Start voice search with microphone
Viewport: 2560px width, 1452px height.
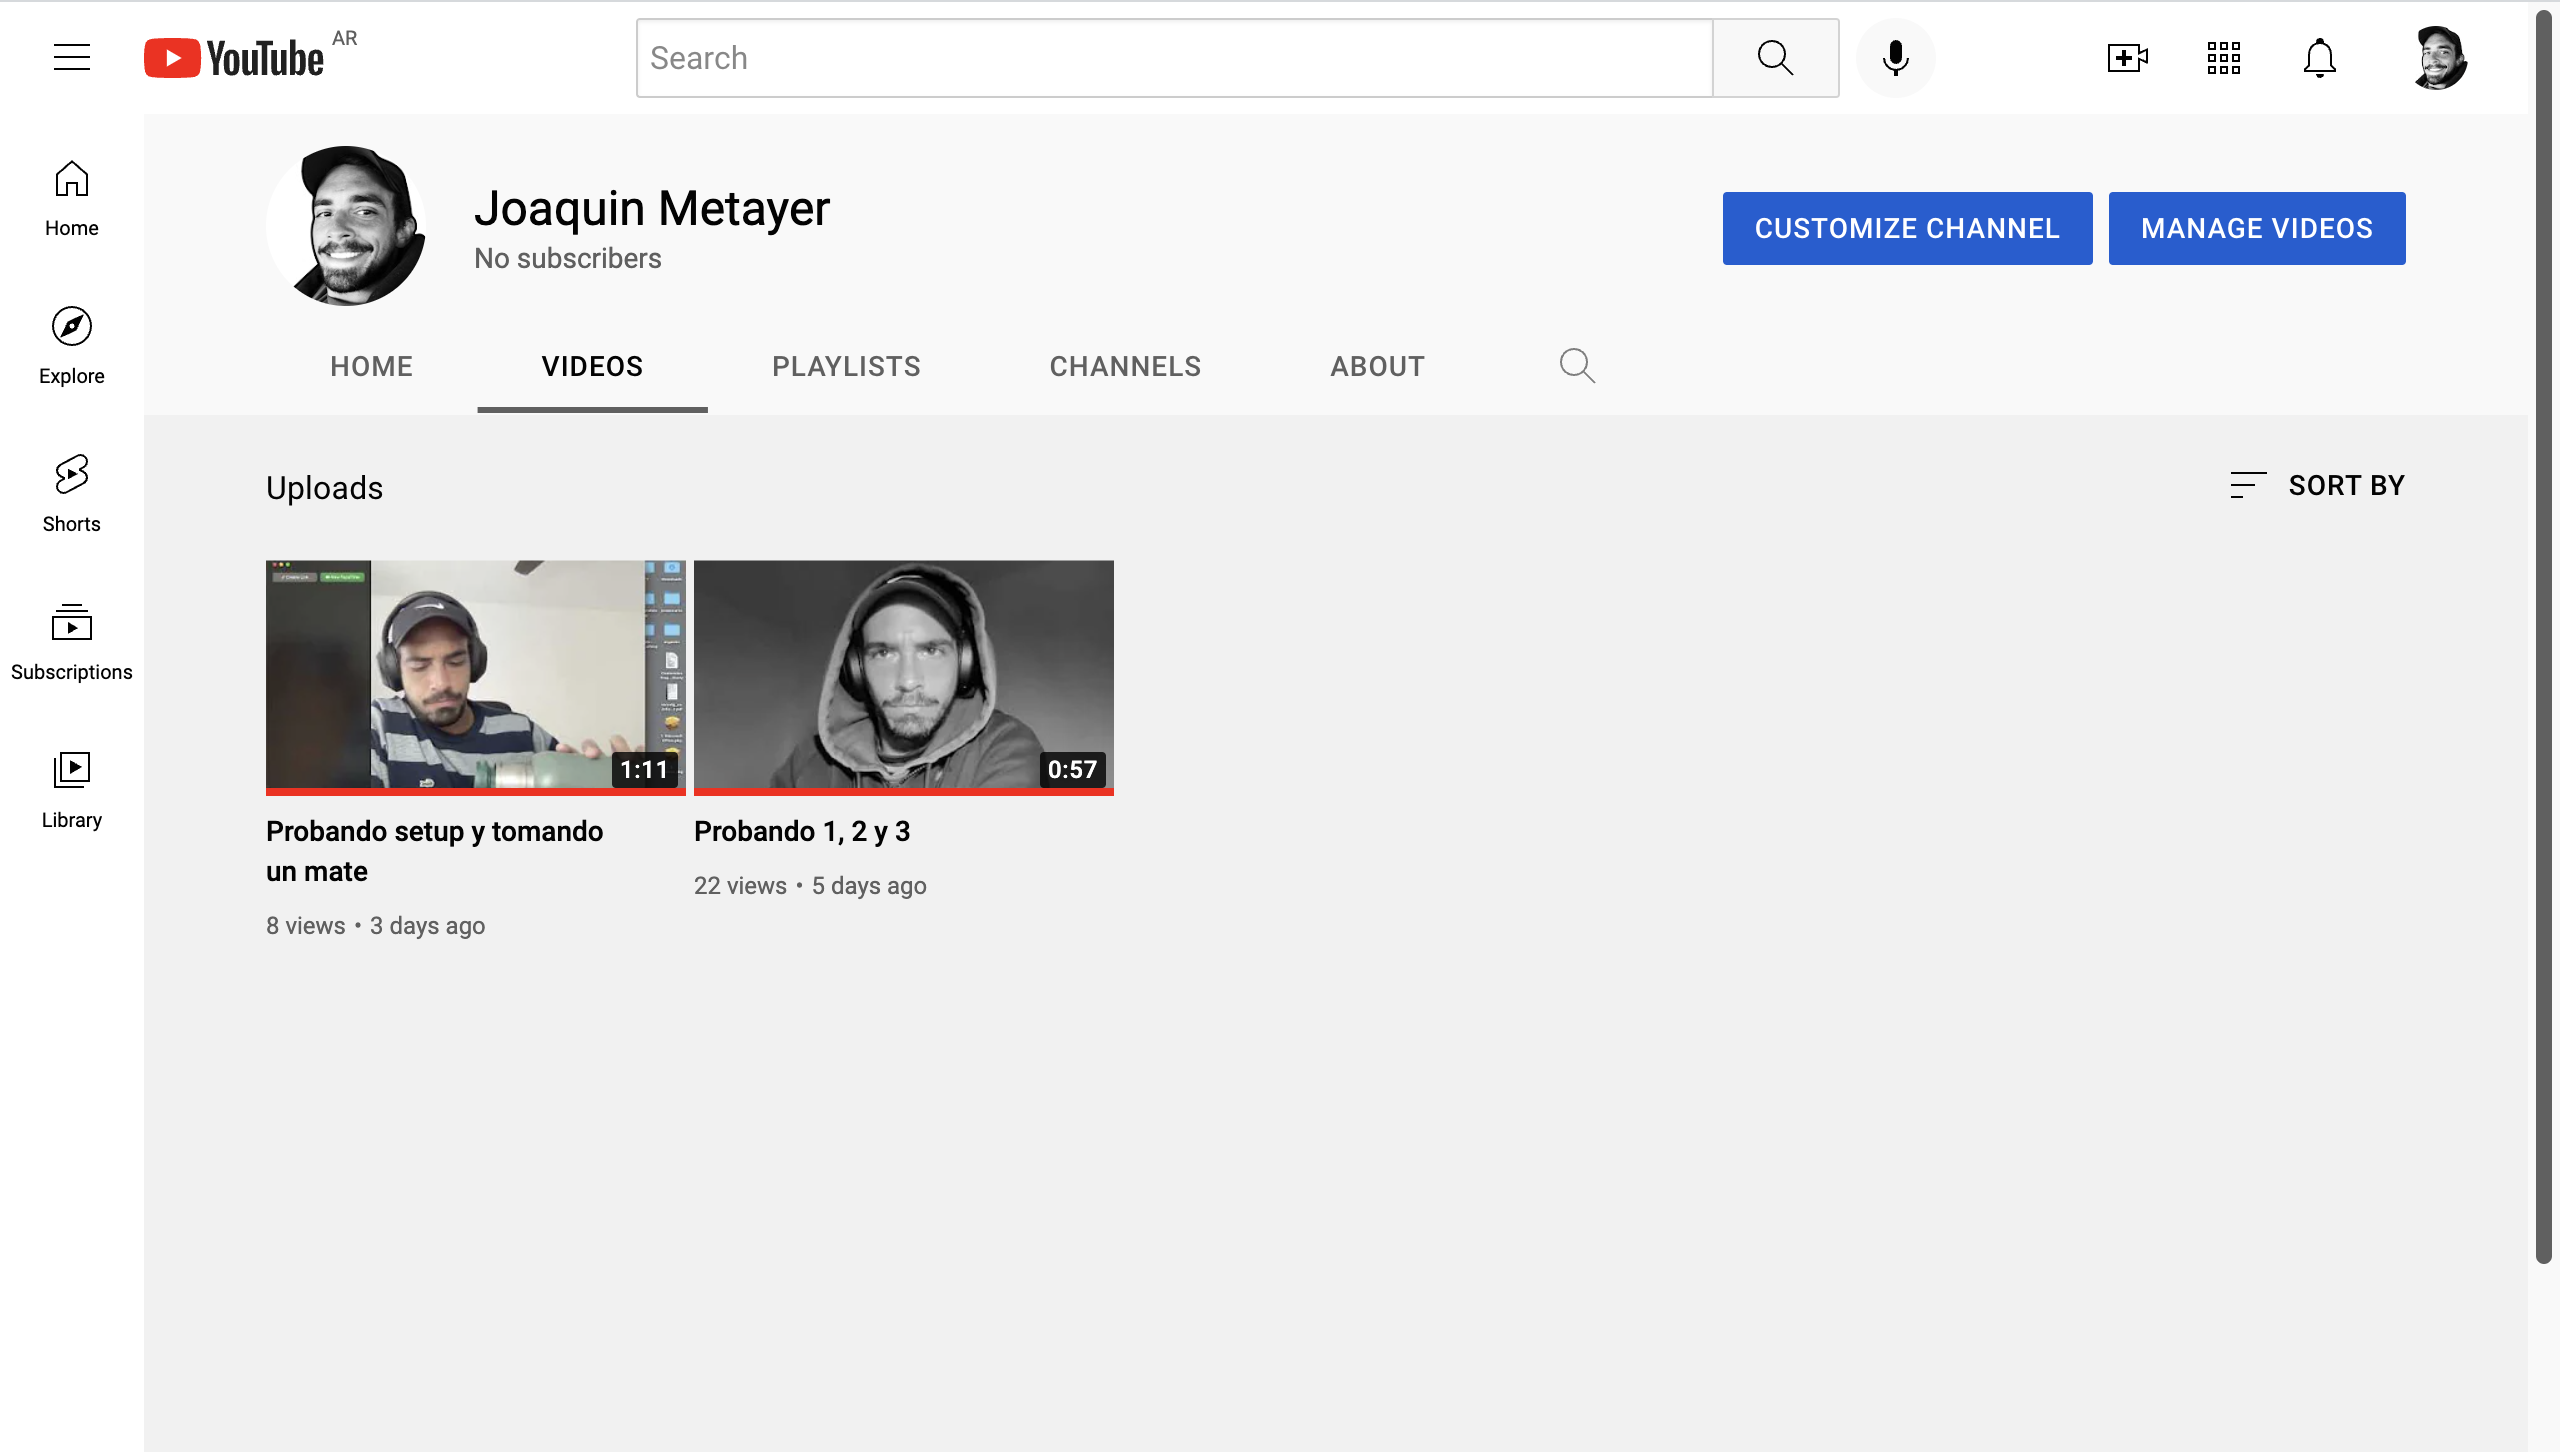(1895, 58)
